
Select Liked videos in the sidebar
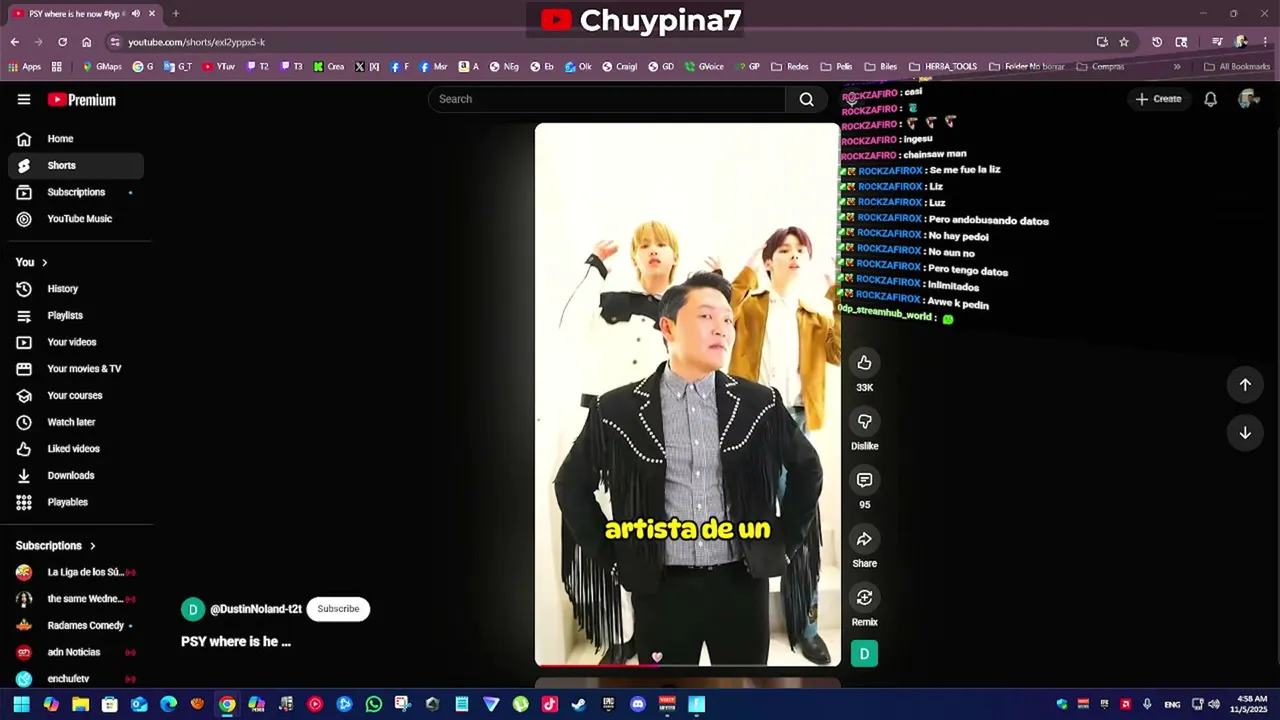coord(76,449)
